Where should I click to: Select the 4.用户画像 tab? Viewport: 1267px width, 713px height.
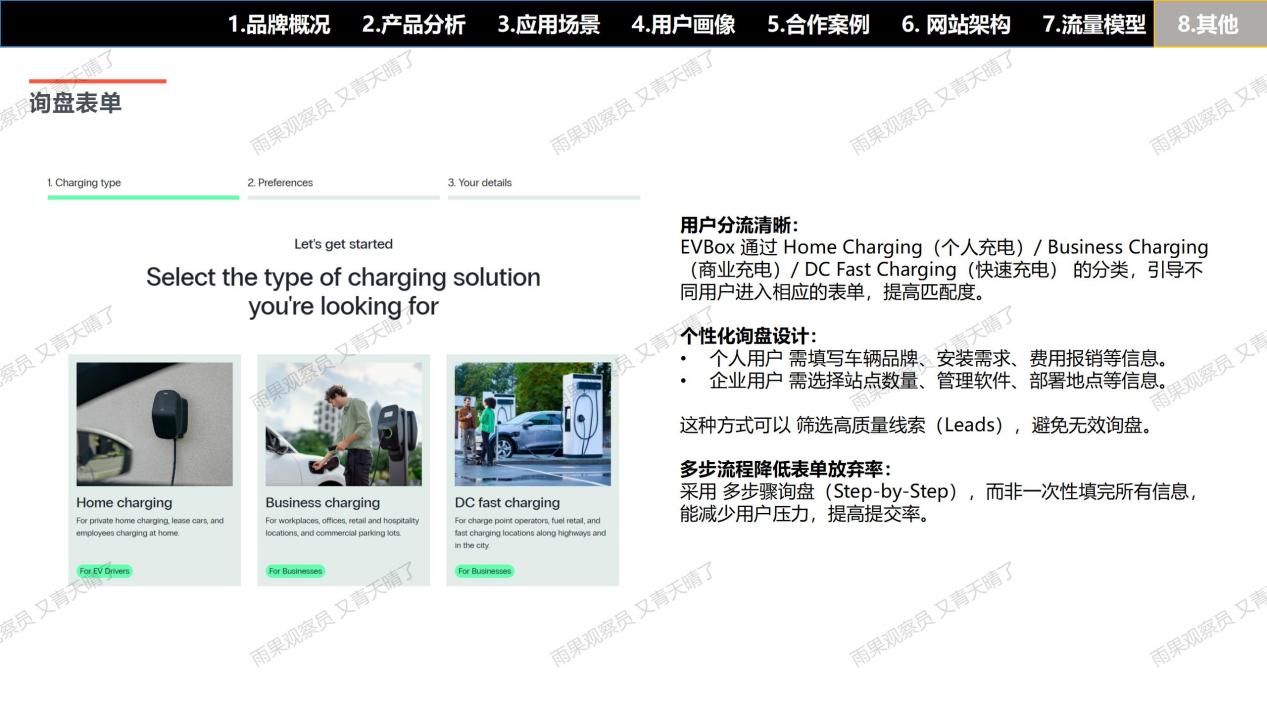pos(684,24)
